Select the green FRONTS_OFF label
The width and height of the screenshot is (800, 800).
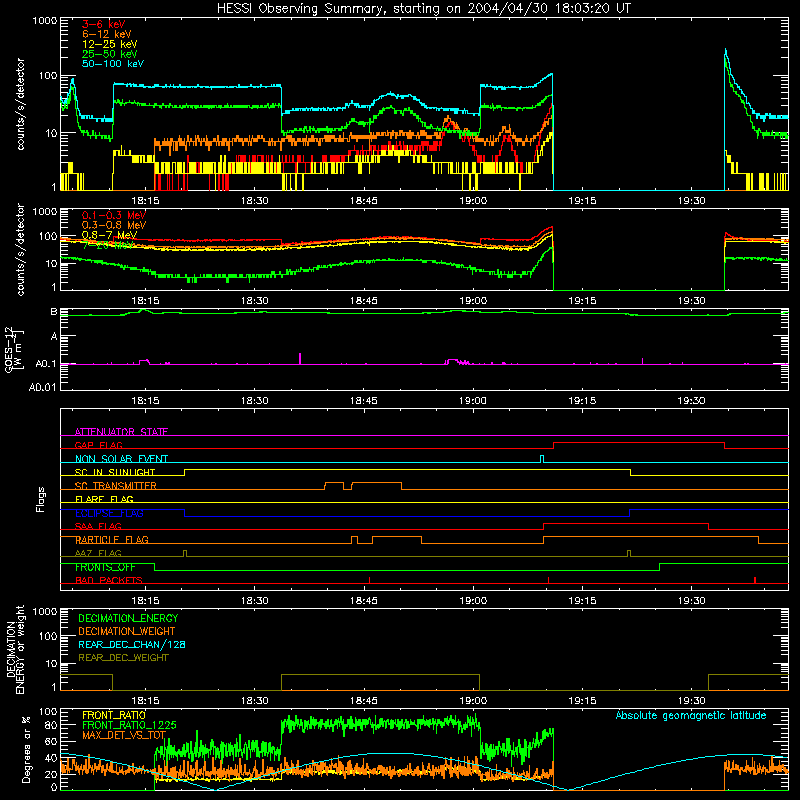point(105,567)
